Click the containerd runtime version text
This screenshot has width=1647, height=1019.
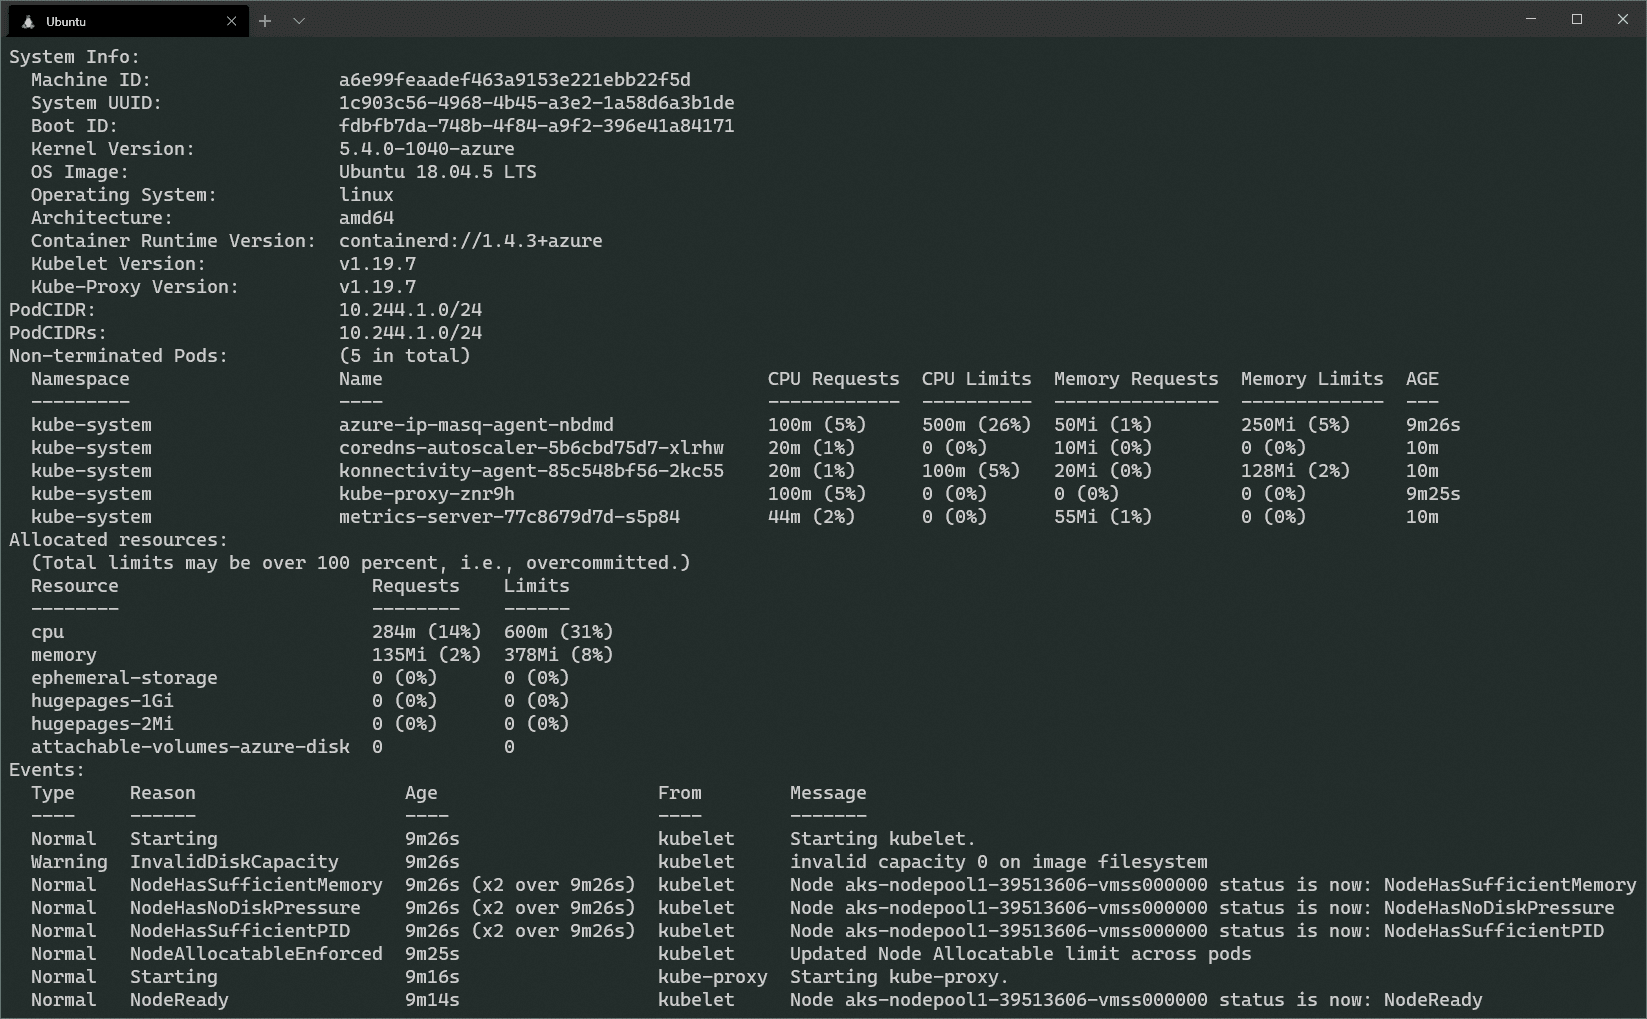[470, 241]
